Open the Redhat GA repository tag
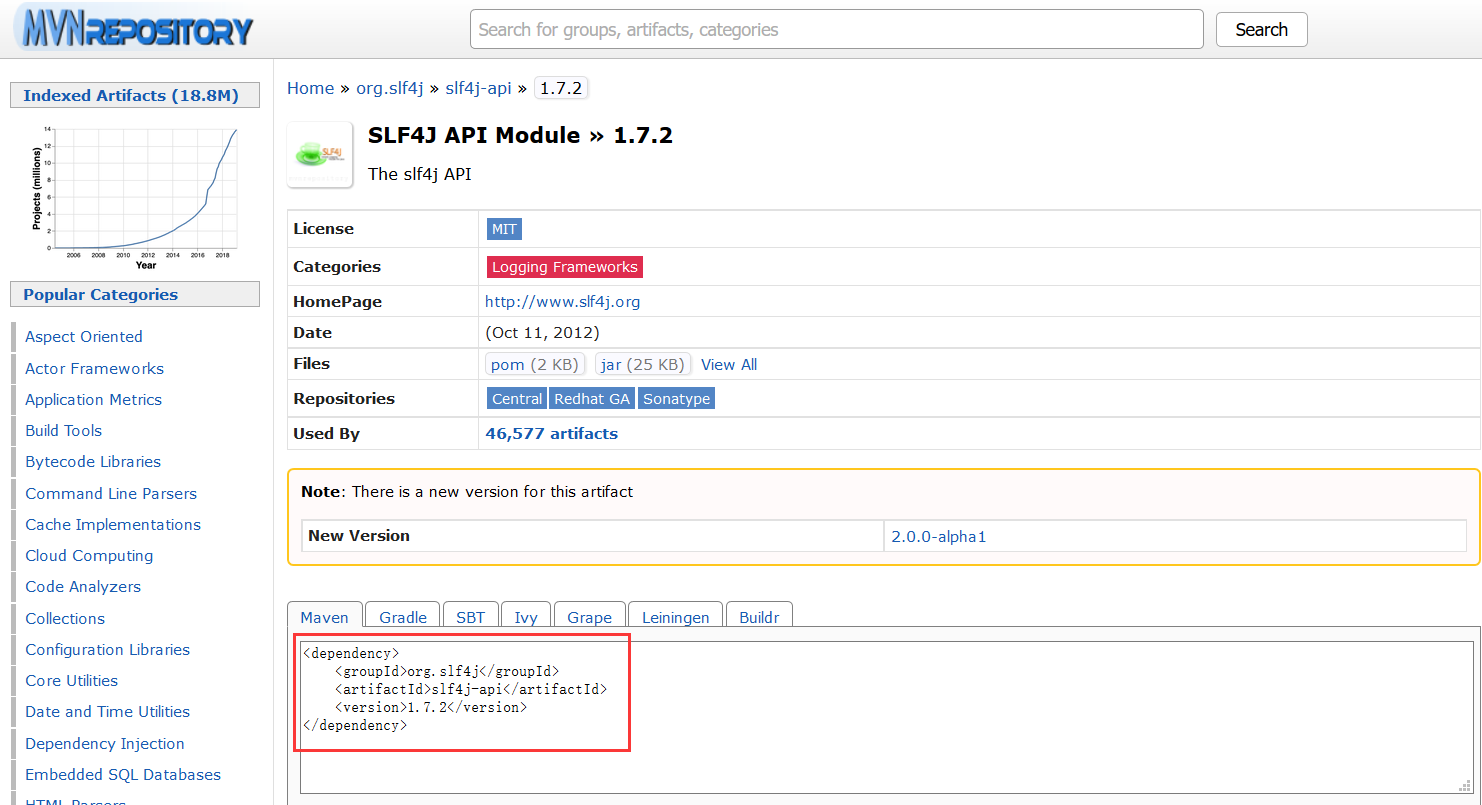This screenshot has height=805, width=1482. (x=592, y=399)
